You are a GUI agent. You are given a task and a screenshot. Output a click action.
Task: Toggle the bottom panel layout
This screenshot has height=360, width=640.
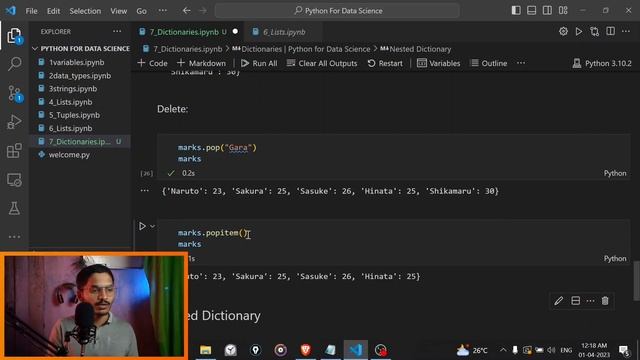(x=531, y=11)
